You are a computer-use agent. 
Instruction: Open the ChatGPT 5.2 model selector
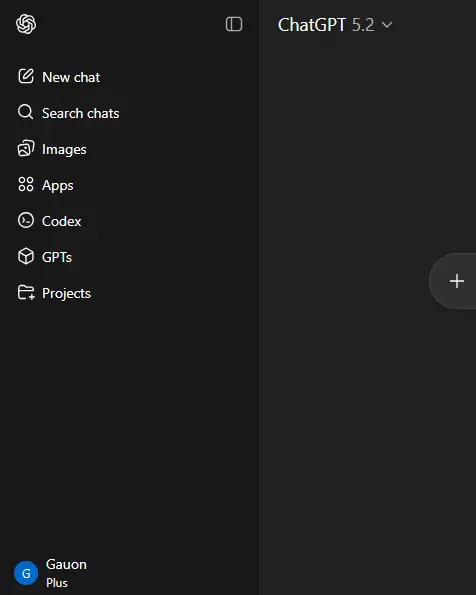(x=335, y=25)
